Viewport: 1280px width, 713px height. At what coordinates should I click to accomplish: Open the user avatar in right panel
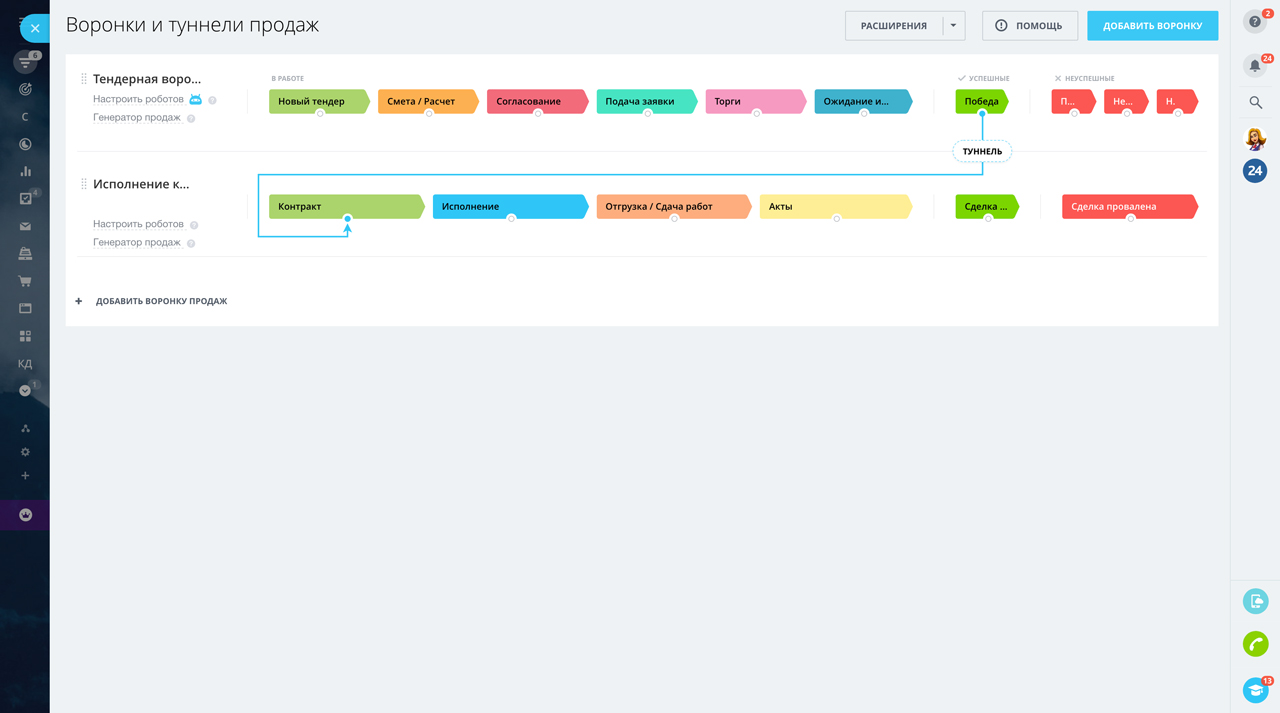pyautogui.click(x=1255, y=139)
